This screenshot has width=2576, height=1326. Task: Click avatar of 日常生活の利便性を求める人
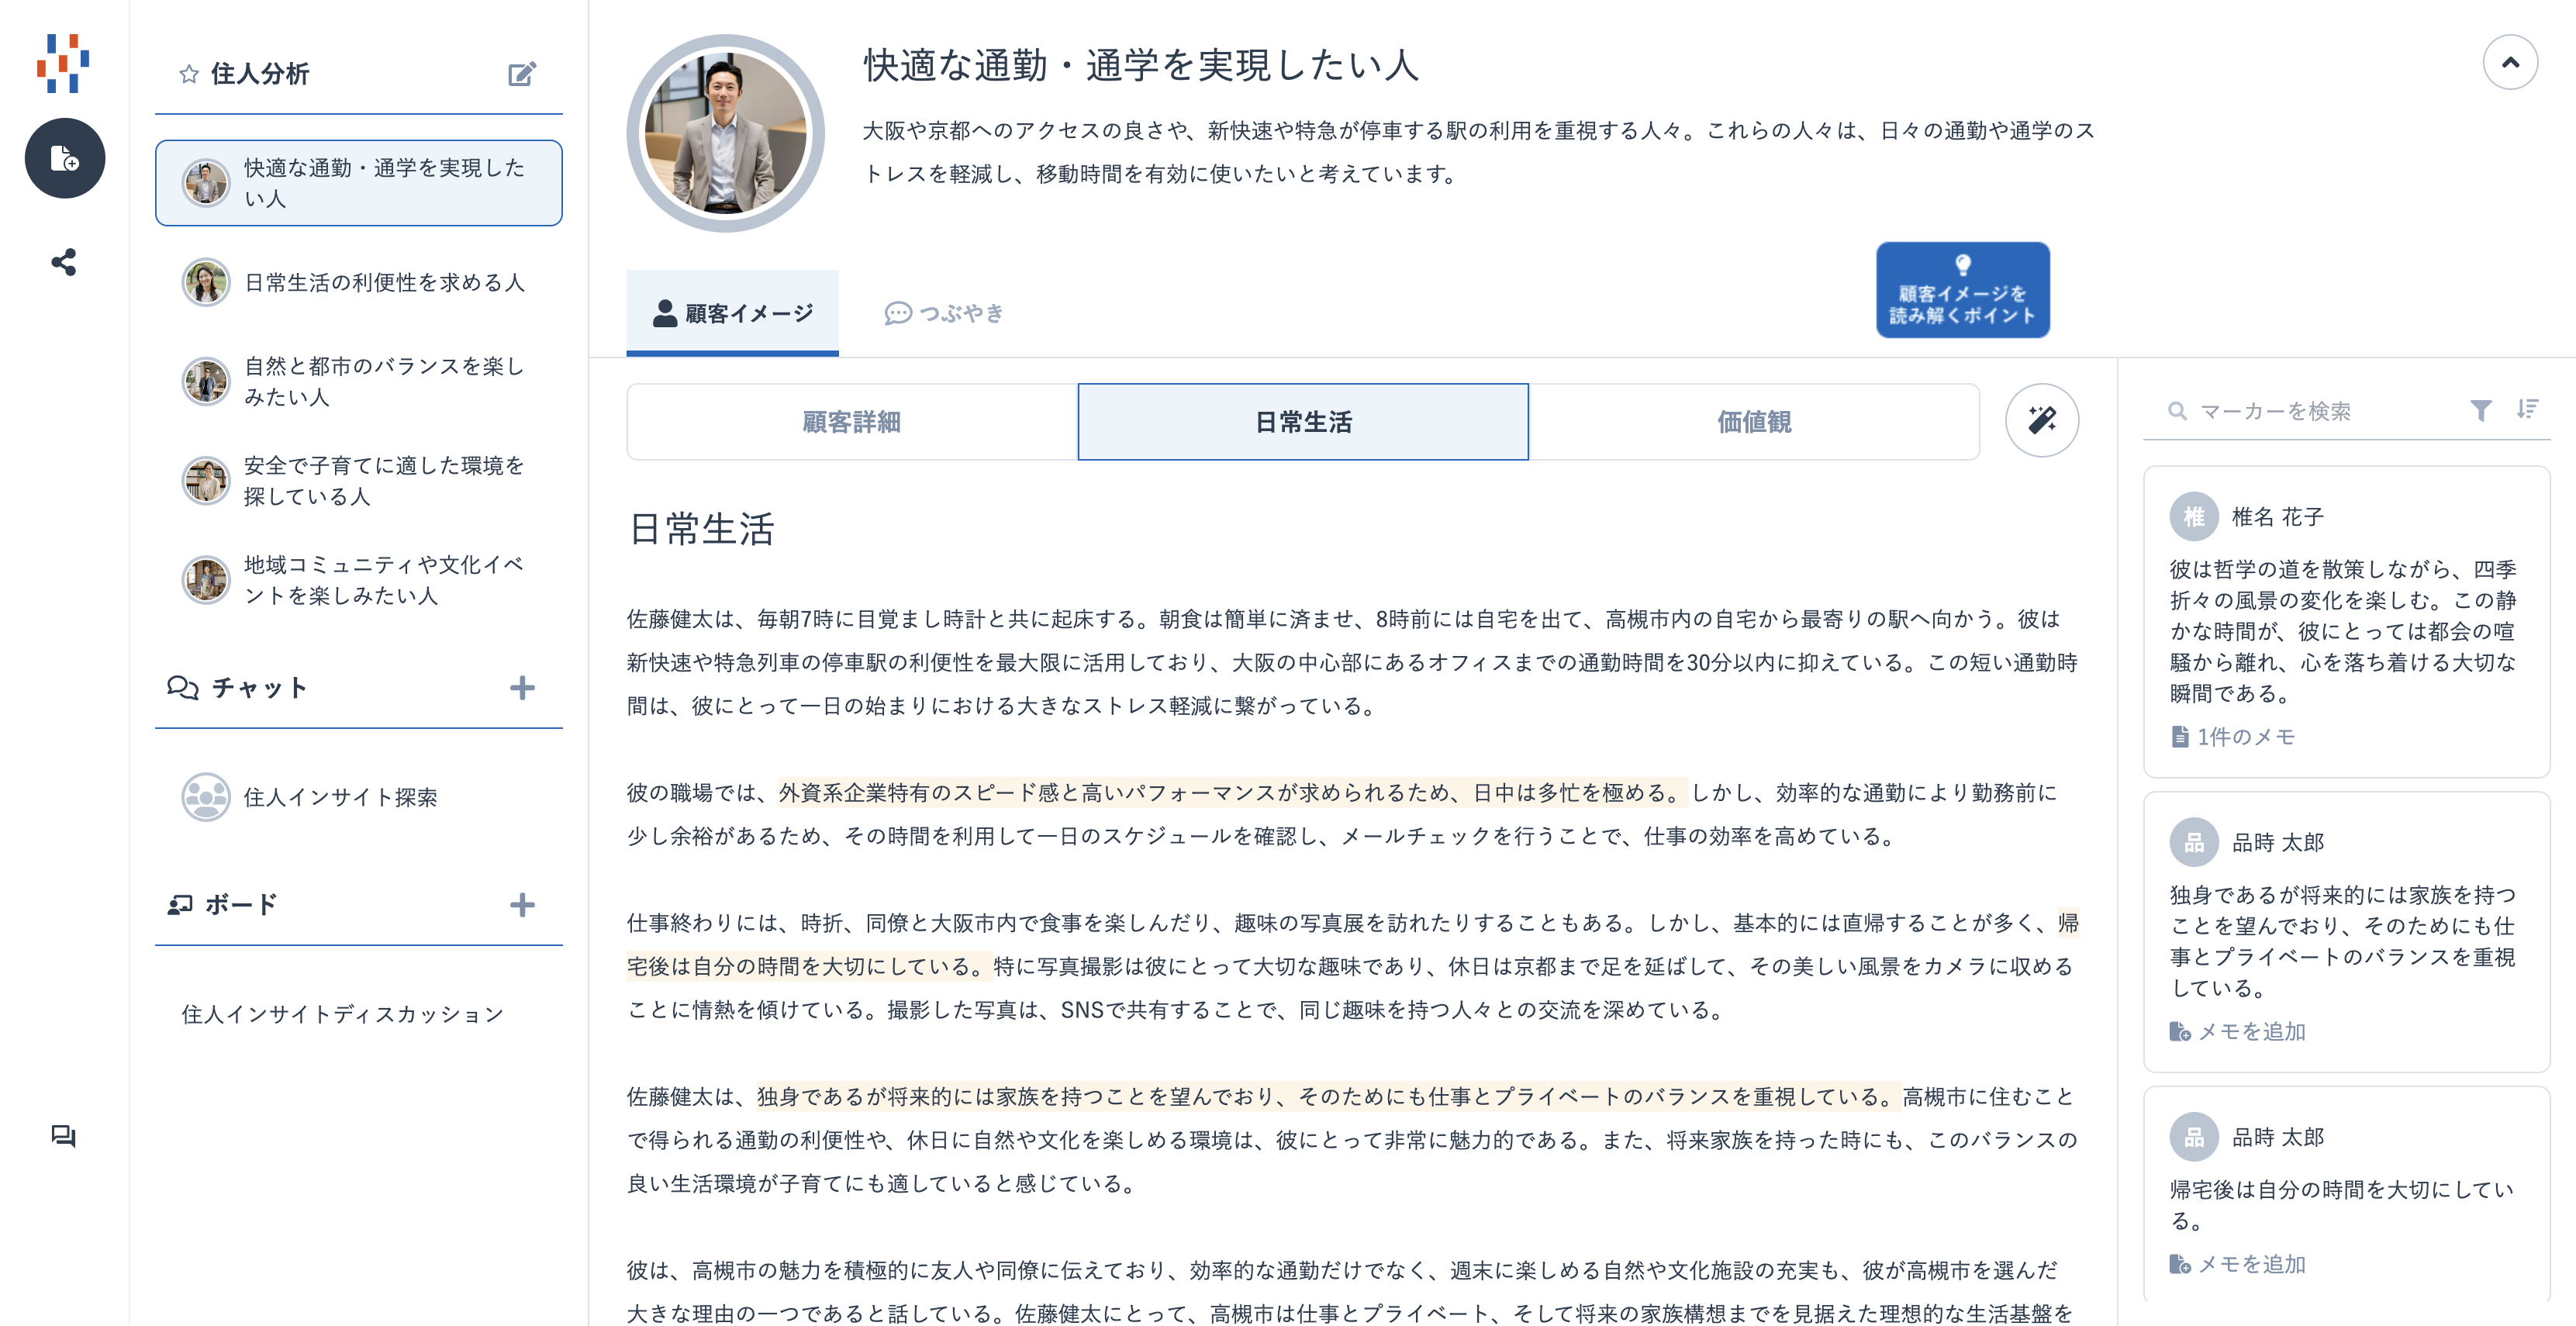pos(206,282)
